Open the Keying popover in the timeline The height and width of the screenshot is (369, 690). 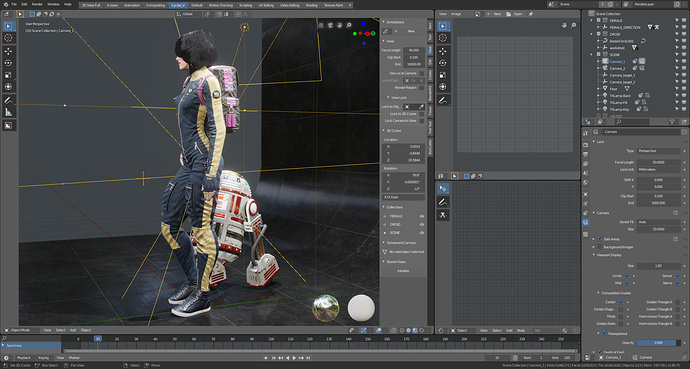click(44, 358)
